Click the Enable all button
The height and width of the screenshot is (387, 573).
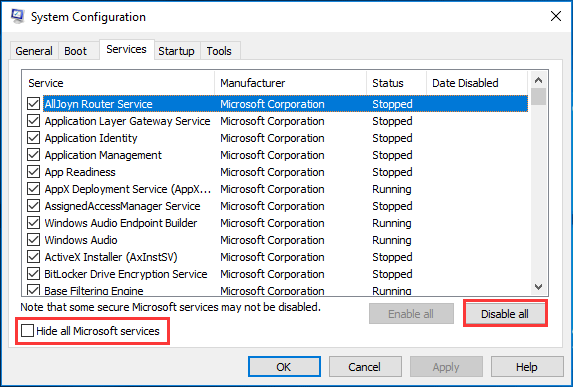(411, 314)
